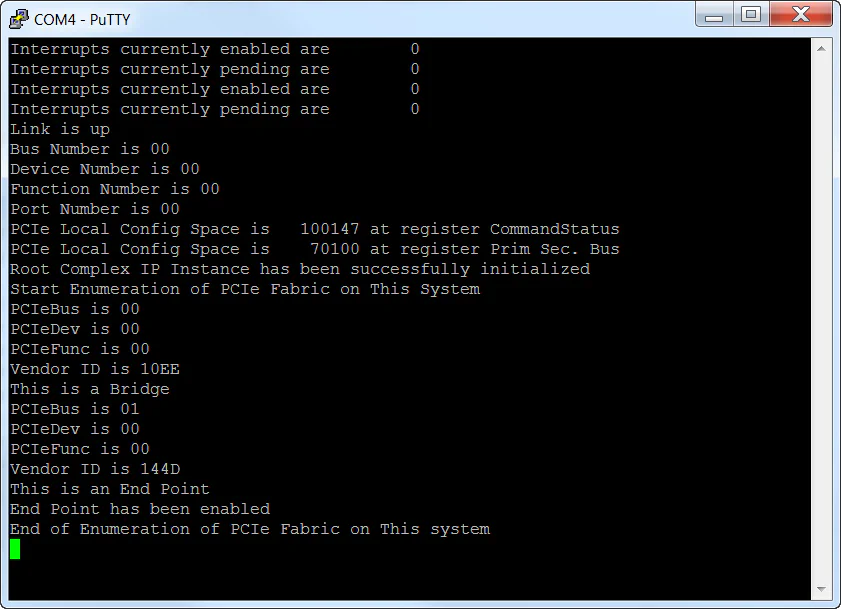
Task: Click the scrollbar down arrow
Action: 822,590
